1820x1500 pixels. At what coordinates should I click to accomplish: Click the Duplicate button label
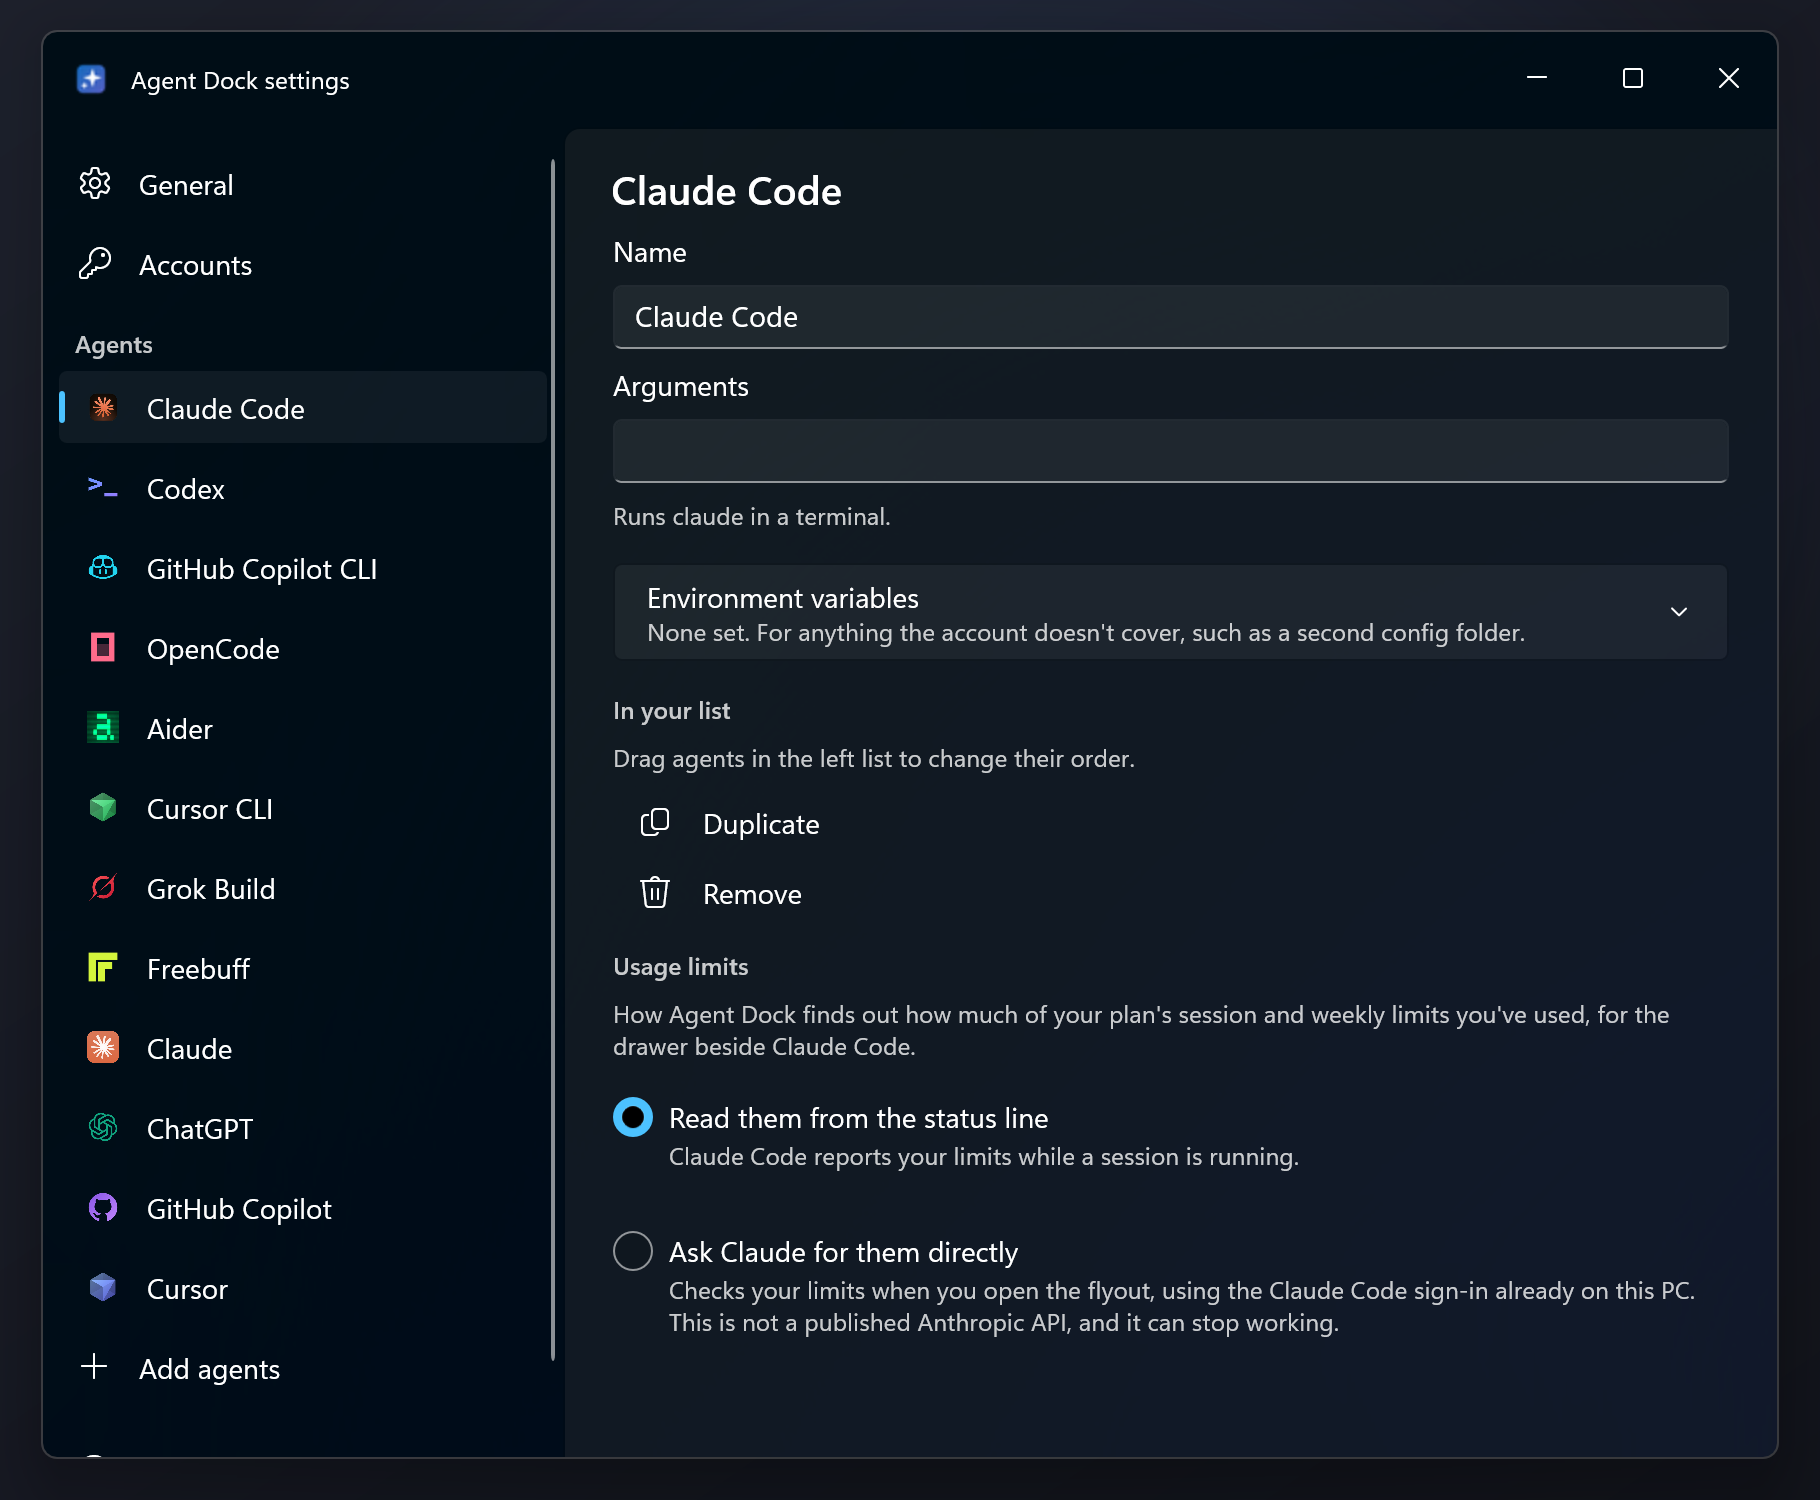tap(761, 824)
